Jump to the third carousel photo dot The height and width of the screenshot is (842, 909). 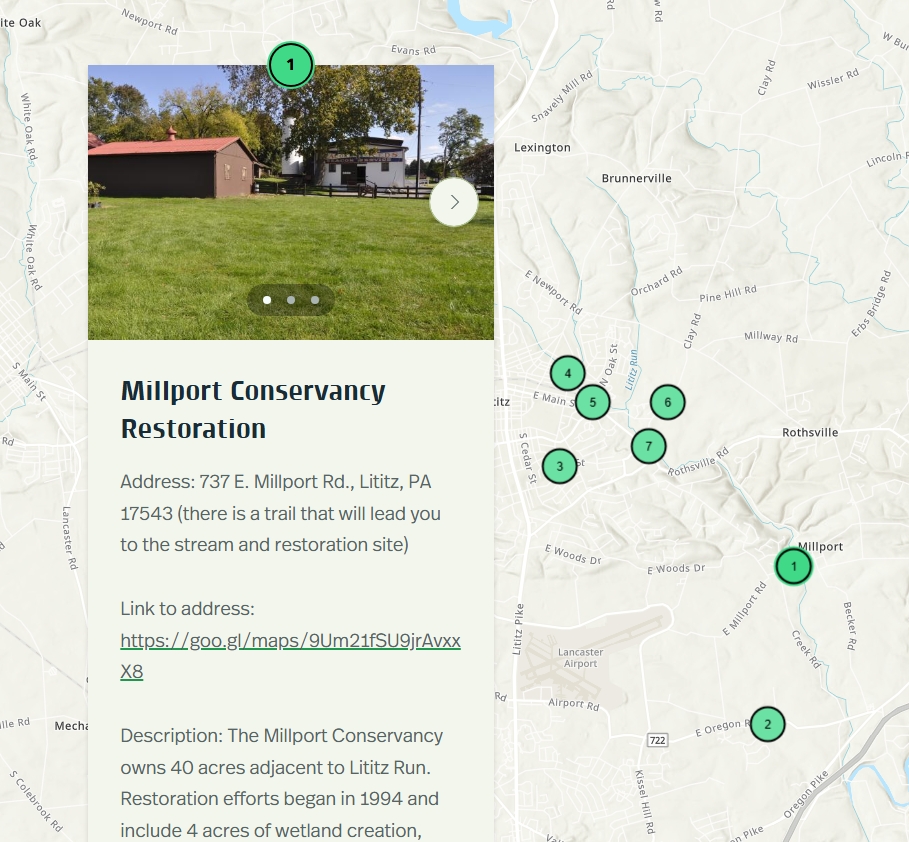pos(315,300)
